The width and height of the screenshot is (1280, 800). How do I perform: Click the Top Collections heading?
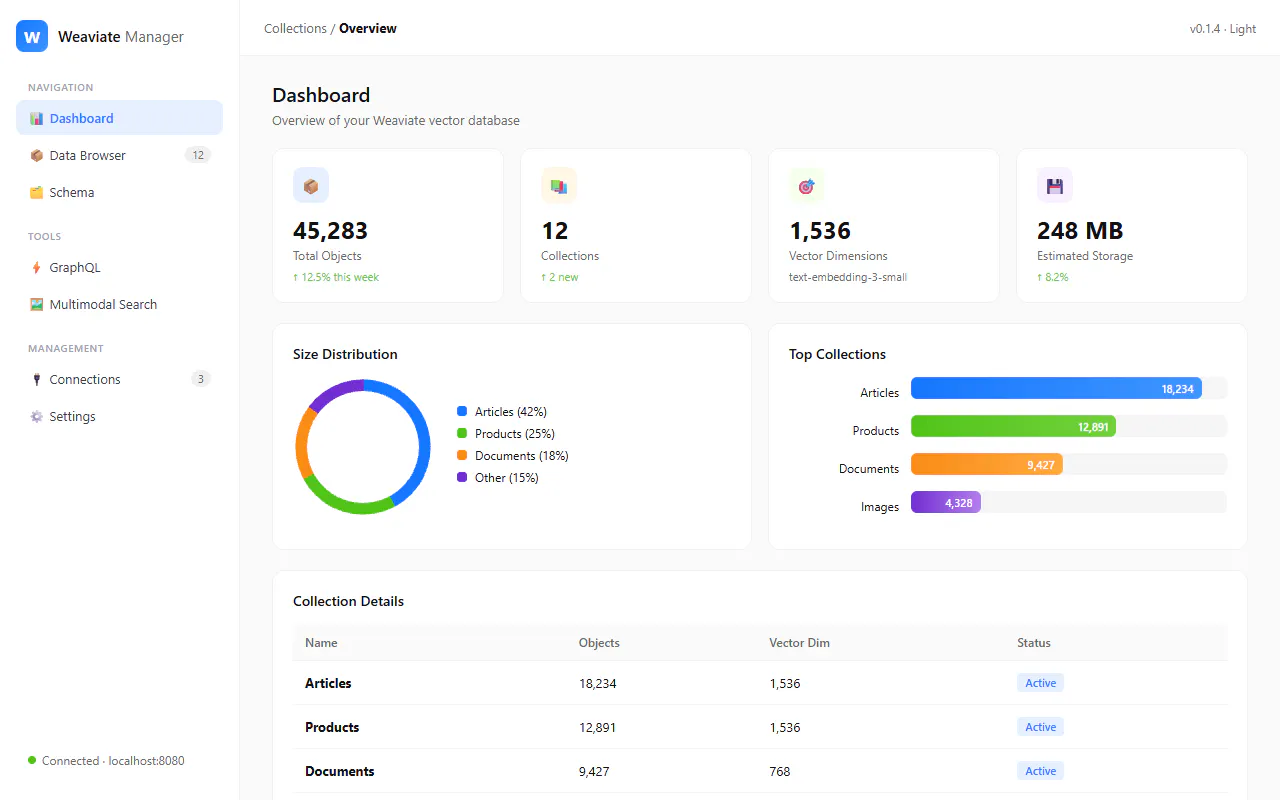point(837,354)
